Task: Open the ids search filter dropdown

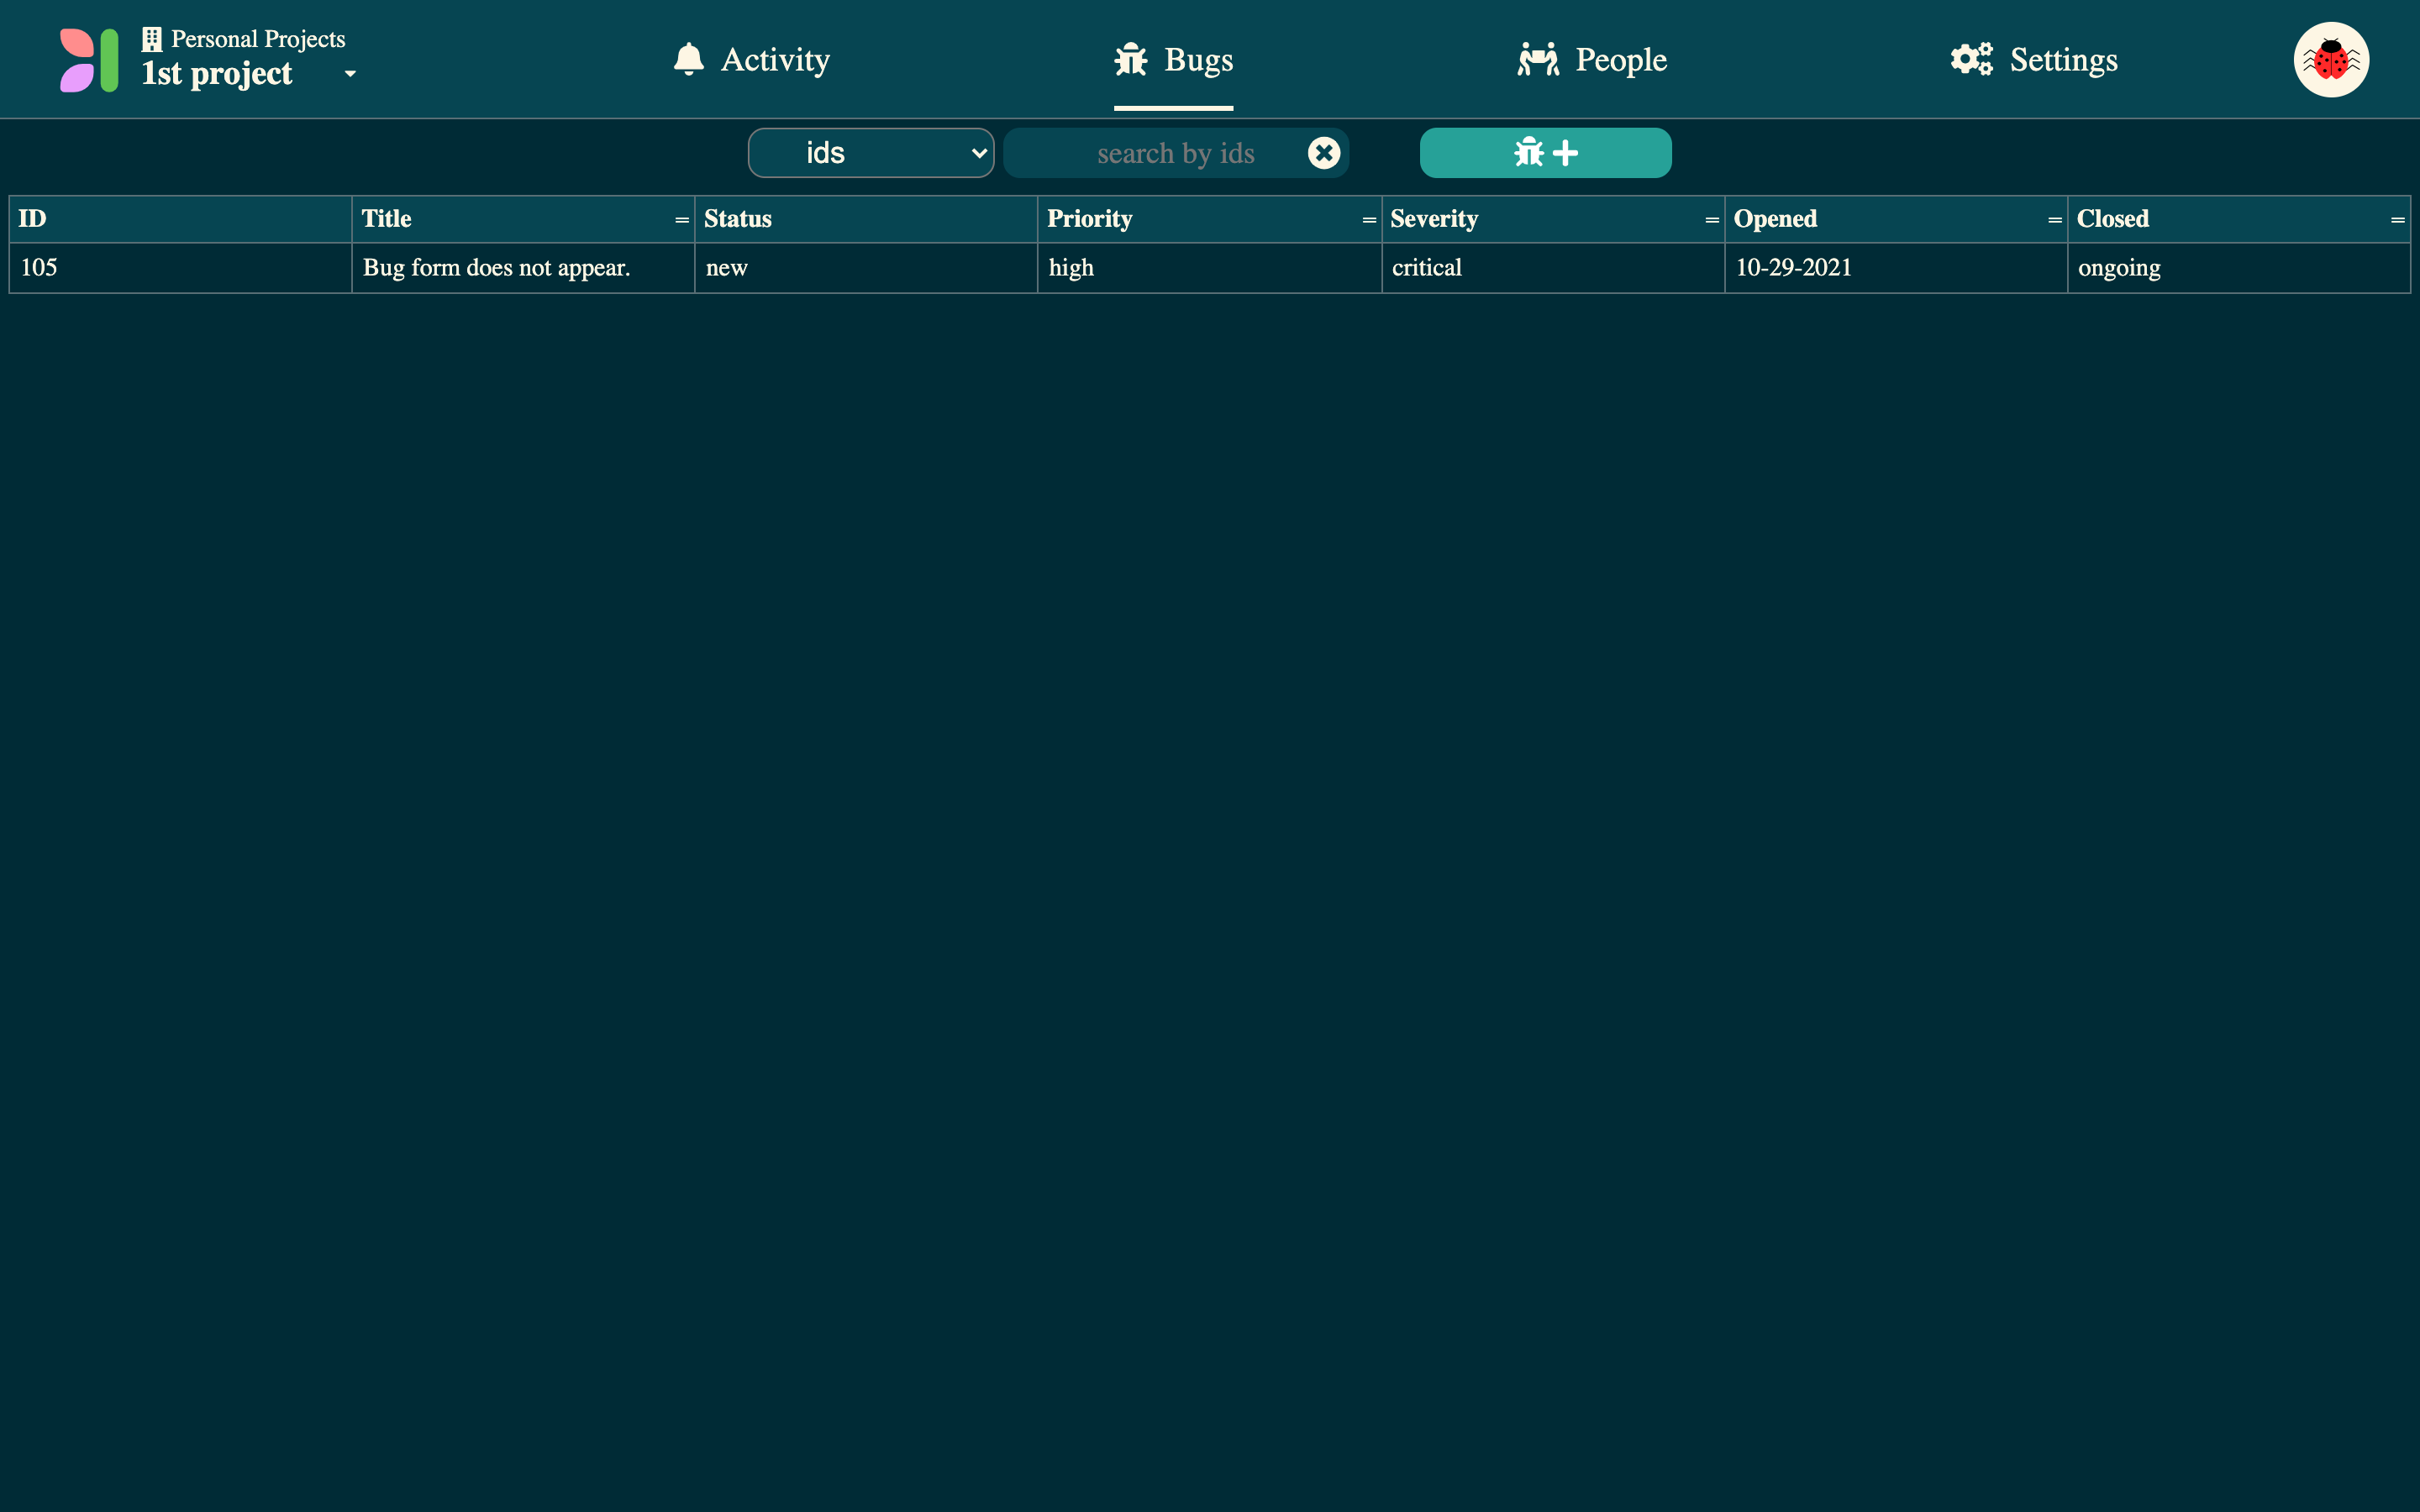Action: pyautogui.click(x=871, y=153)
